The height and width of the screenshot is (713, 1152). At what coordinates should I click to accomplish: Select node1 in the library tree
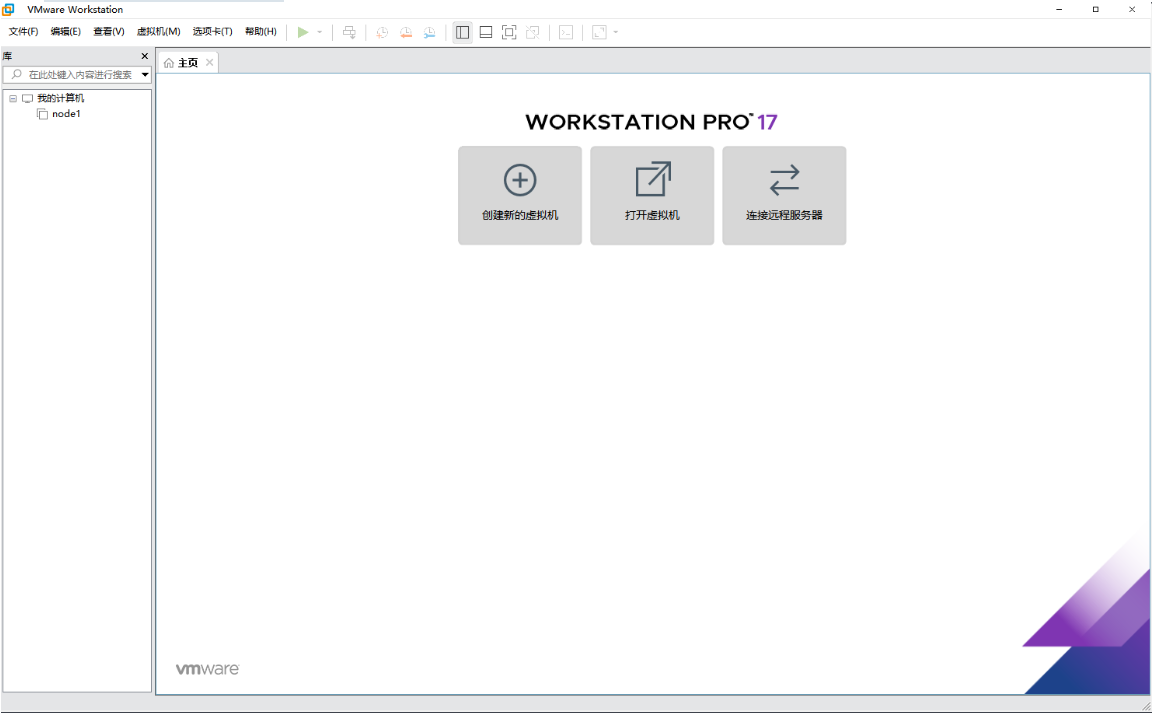[x=66, y=114]
